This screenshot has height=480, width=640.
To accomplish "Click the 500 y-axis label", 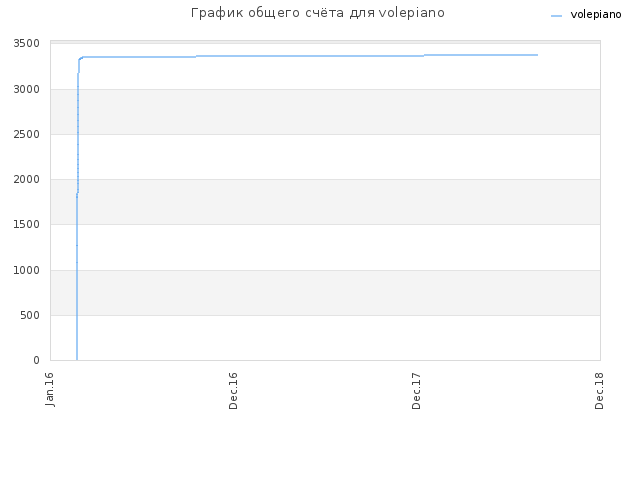I will coord(30,315).
